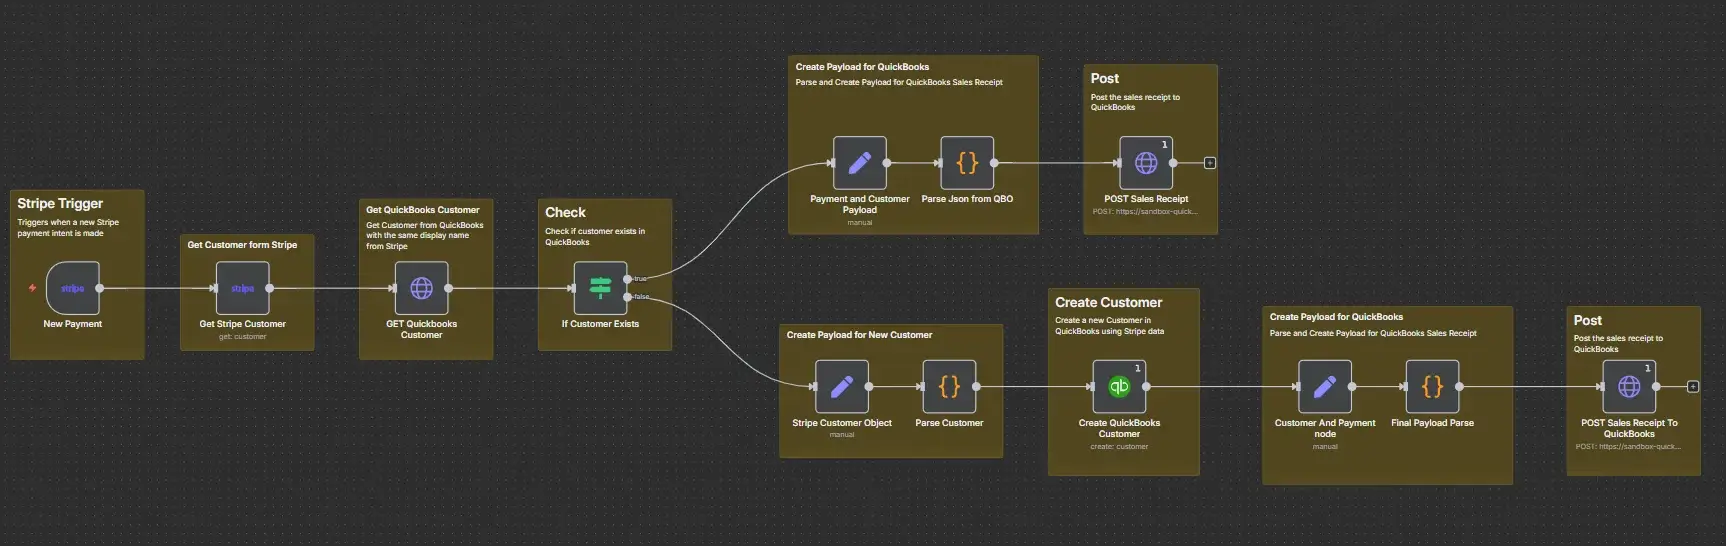Viewport: 1726px width, 546px height.
Task: Click the true output of If node
Action: [628, 279]
